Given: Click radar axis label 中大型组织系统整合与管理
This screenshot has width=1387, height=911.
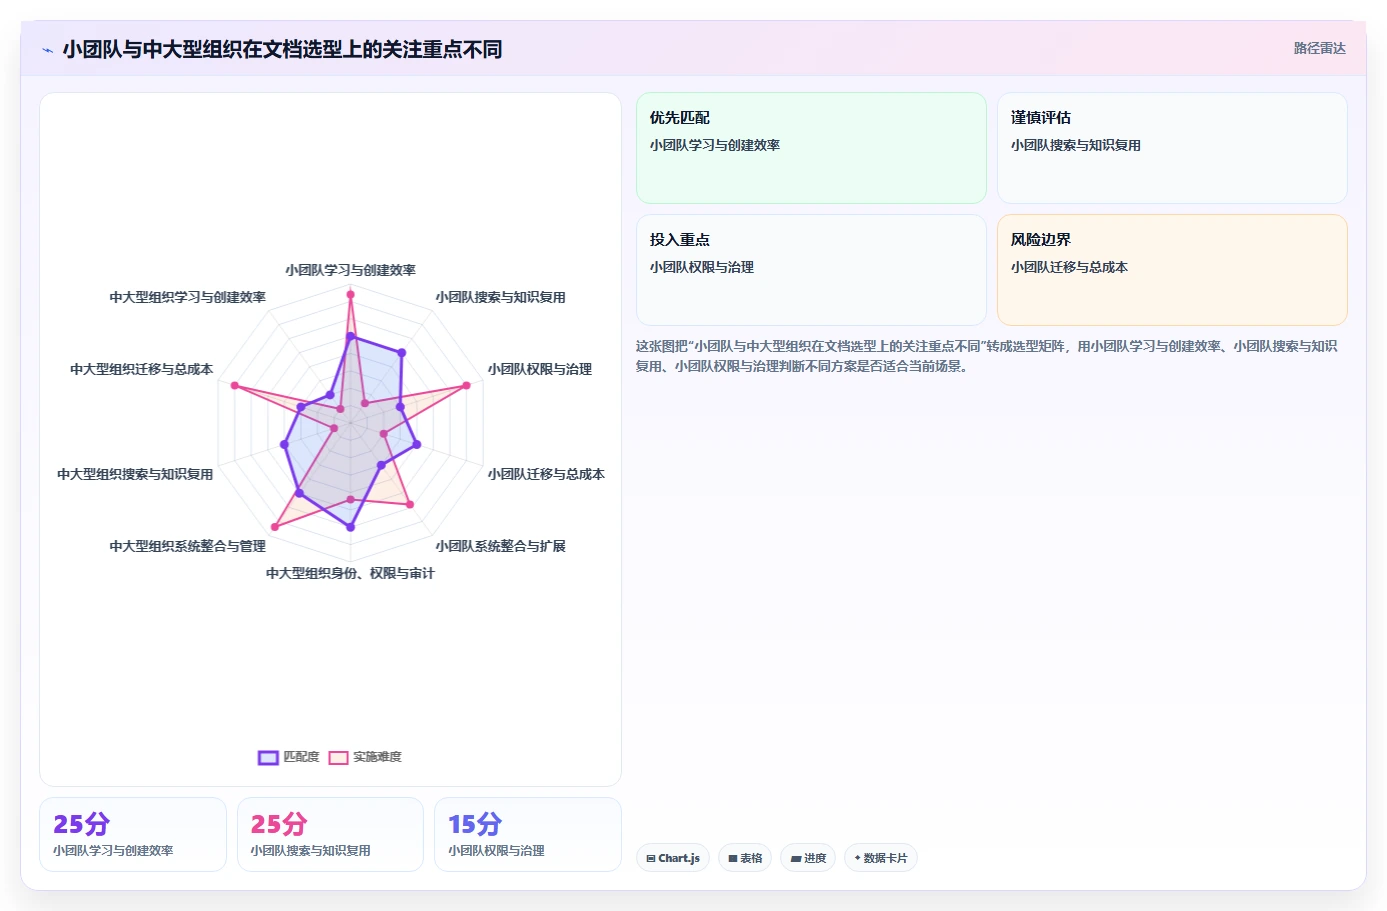Looking at the screenshot, I should pos(188,546).
